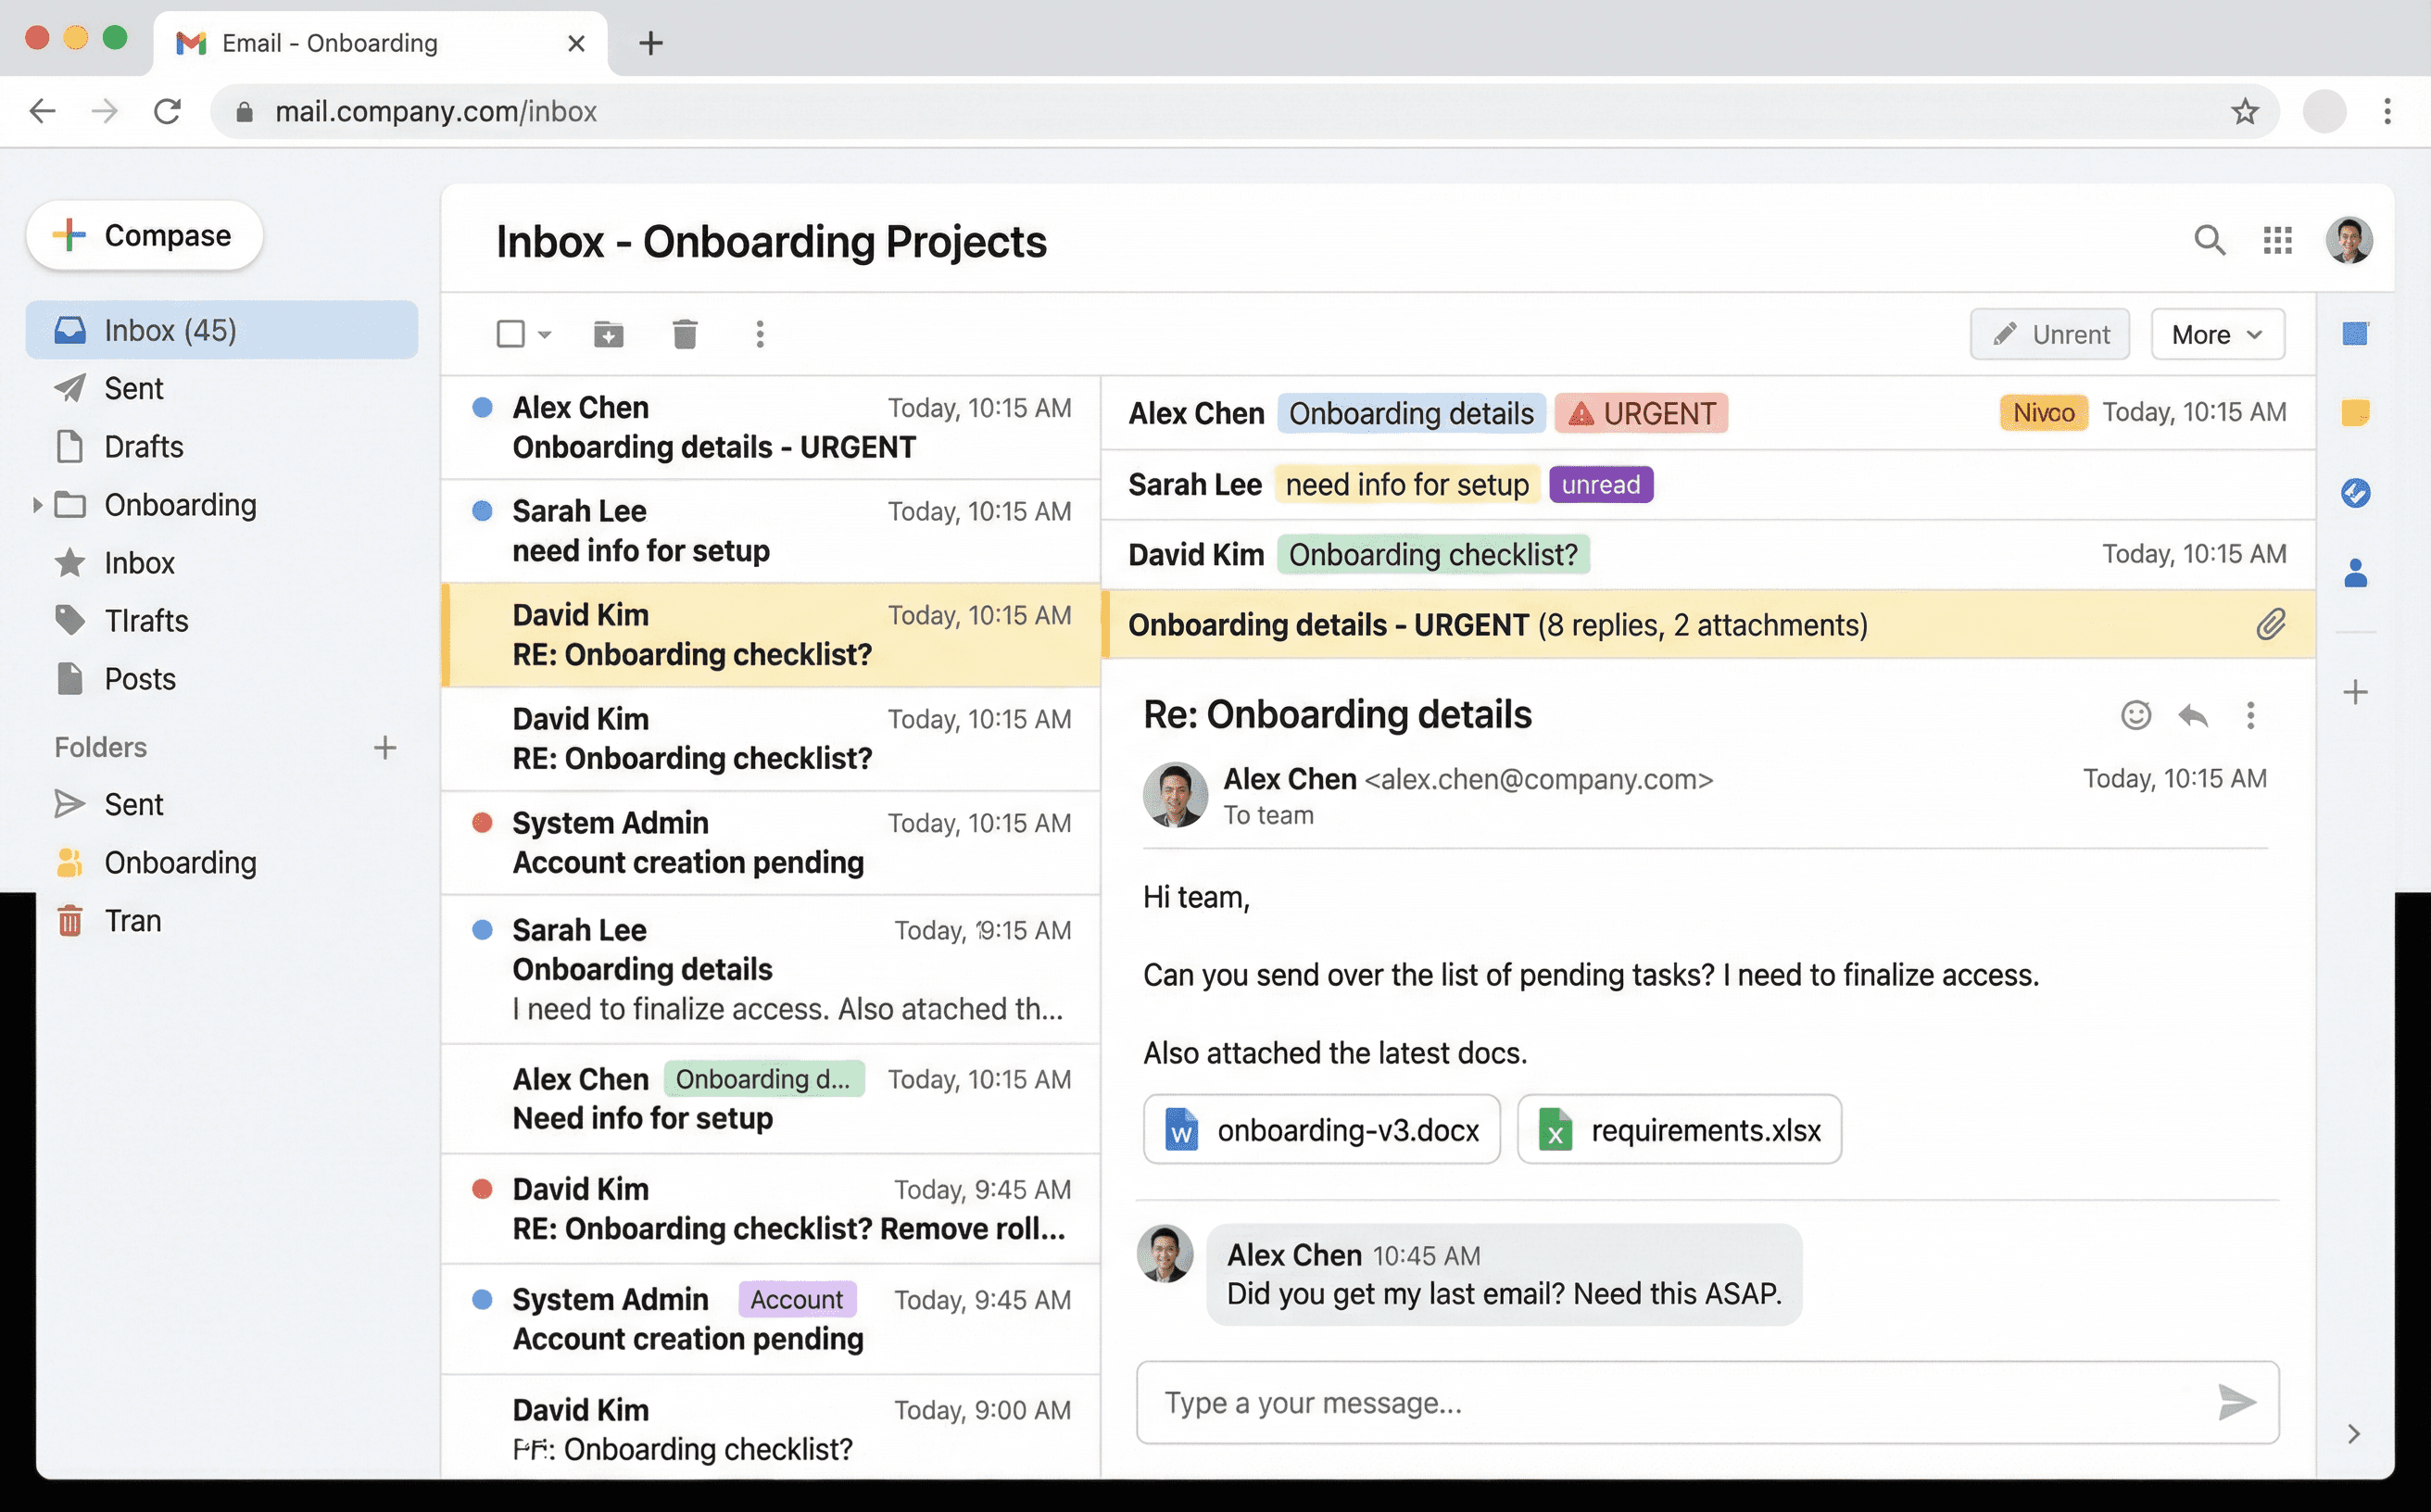
Task: Open the apps grid
Action: (2279, 241)
